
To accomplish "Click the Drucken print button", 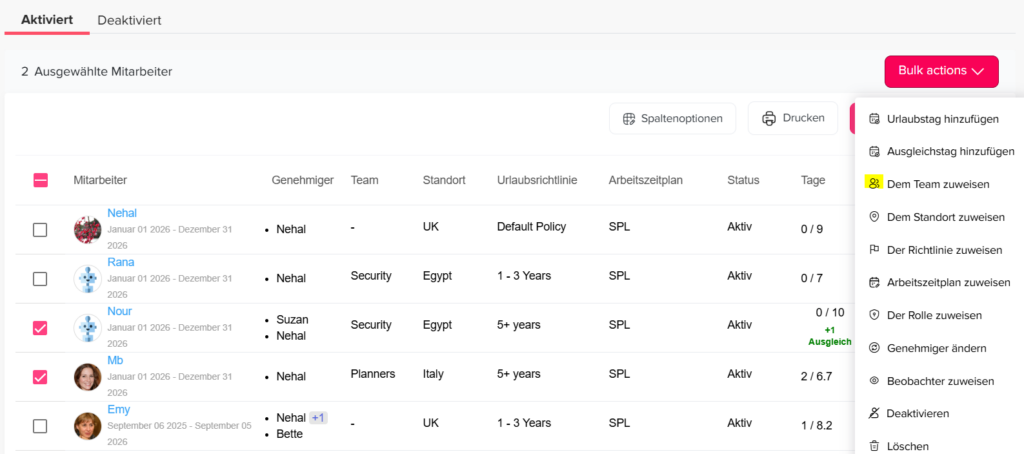I will pos(793,118).
